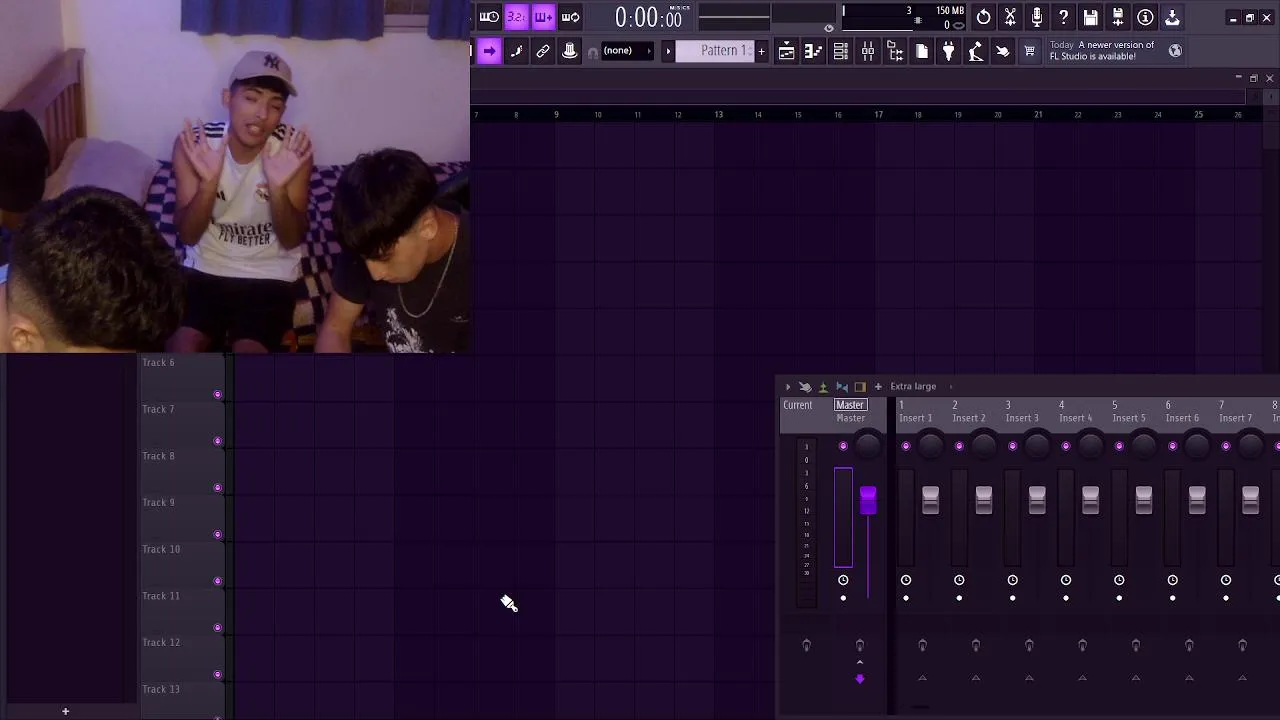Open the Browser view icon
This screenshot has width=1280, height=720.
[895, 51]
